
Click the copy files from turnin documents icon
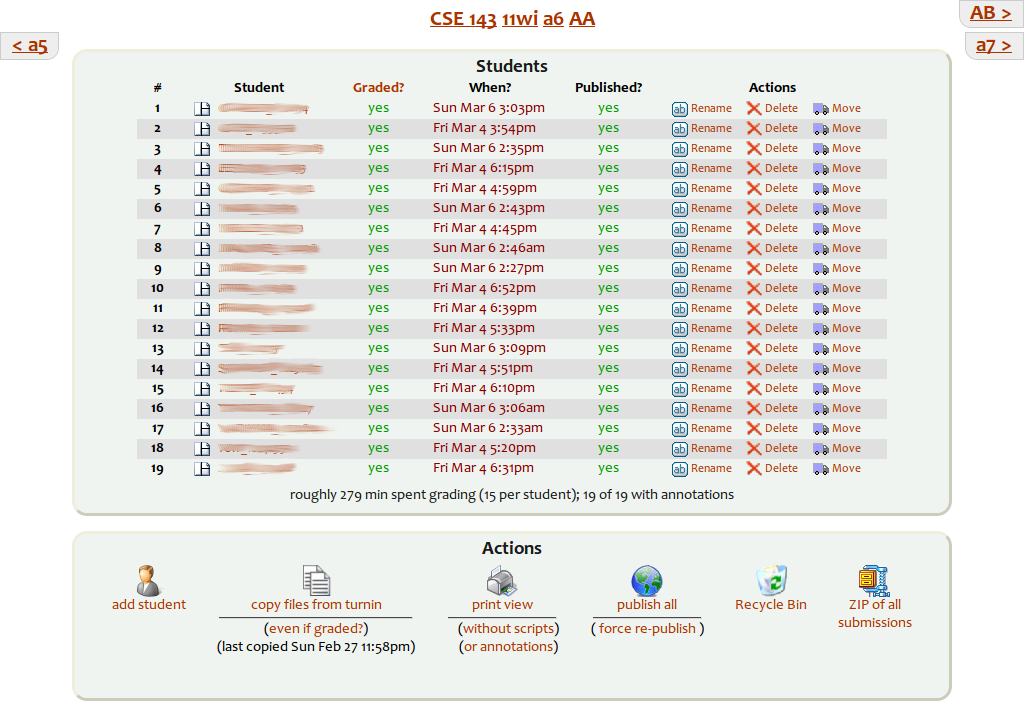317,580
